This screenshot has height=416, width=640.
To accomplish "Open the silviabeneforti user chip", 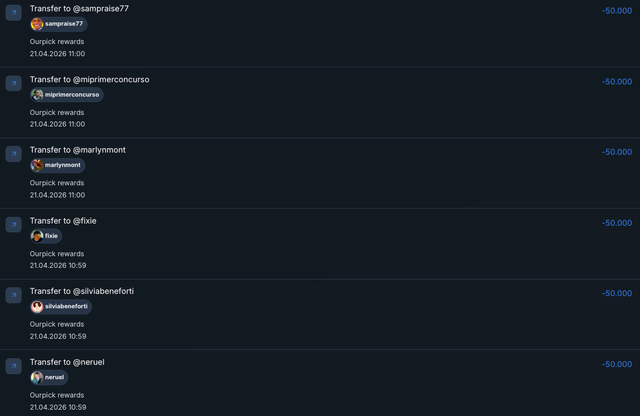I will [x=61, y=307].
